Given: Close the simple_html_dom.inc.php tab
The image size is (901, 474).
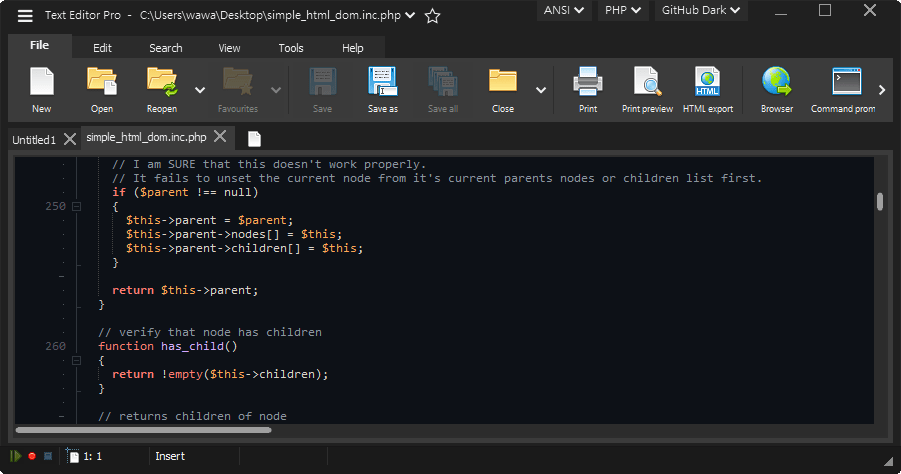Looking at the screenshot, I should [x=220, y=136].
